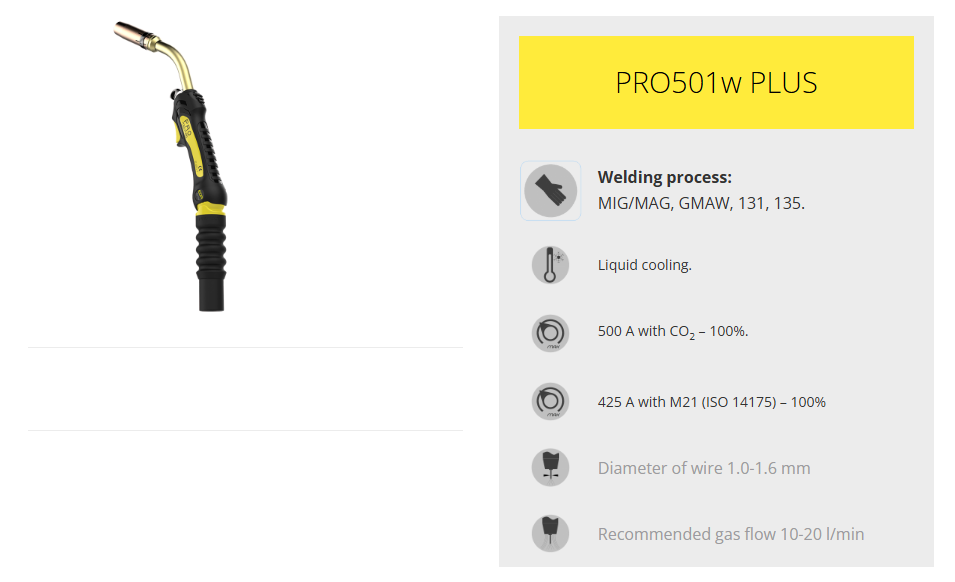Click the welding glove icon
Image resolution: width=955 pixels, height=582 pixels.
pos(550,191)
